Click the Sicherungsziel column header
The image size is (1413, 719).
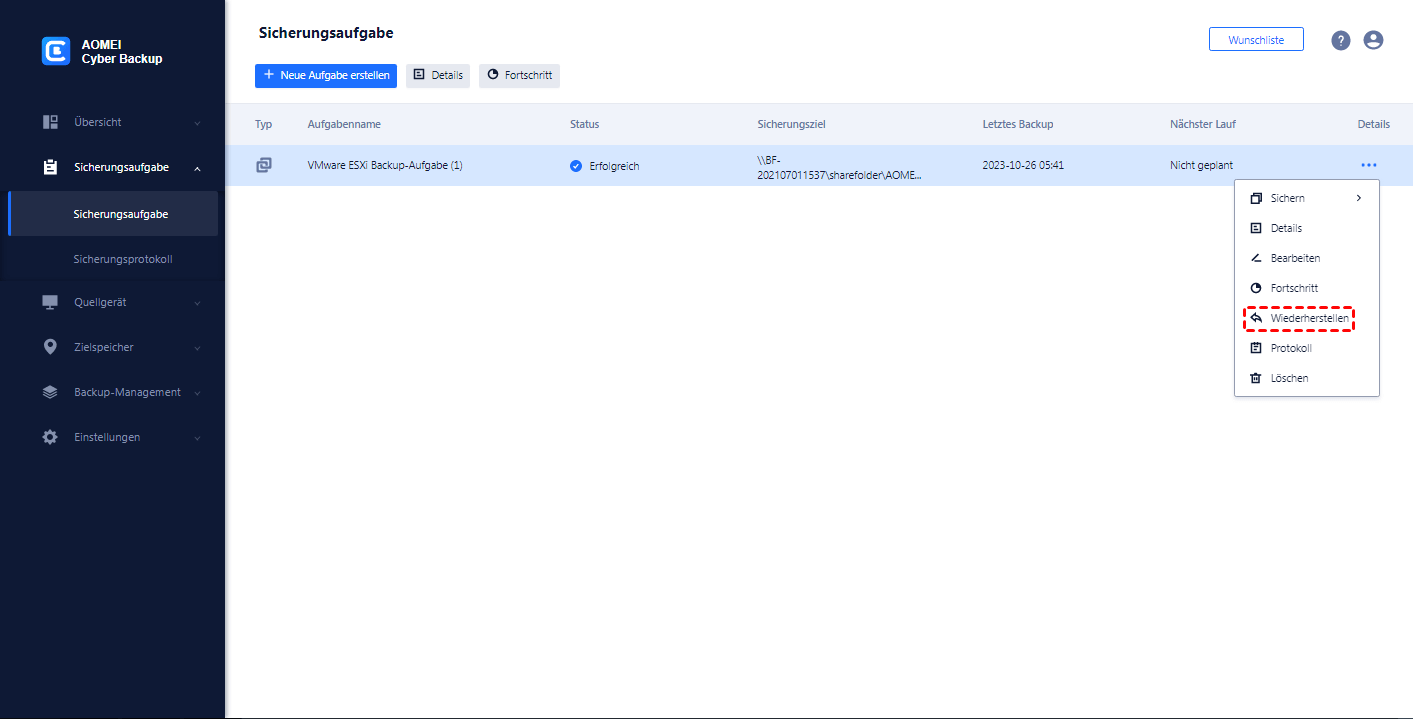click(x=791, y=124)
